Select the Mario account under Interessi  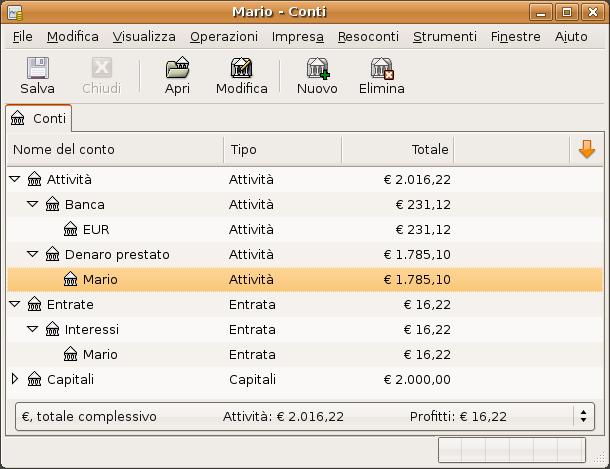pyautogui.click(x=100, y=354)
